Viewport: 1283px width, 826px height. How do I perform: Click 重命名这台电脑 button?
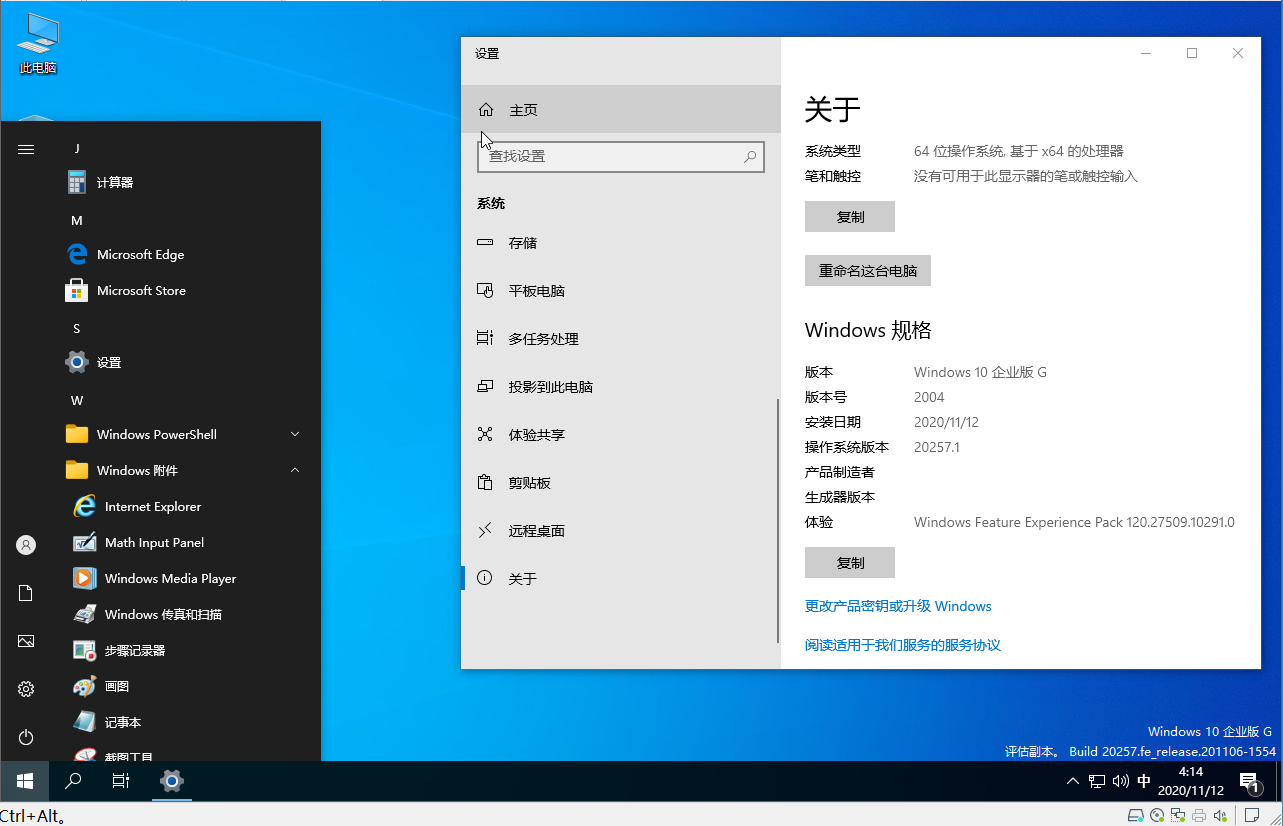pos(868,271)
